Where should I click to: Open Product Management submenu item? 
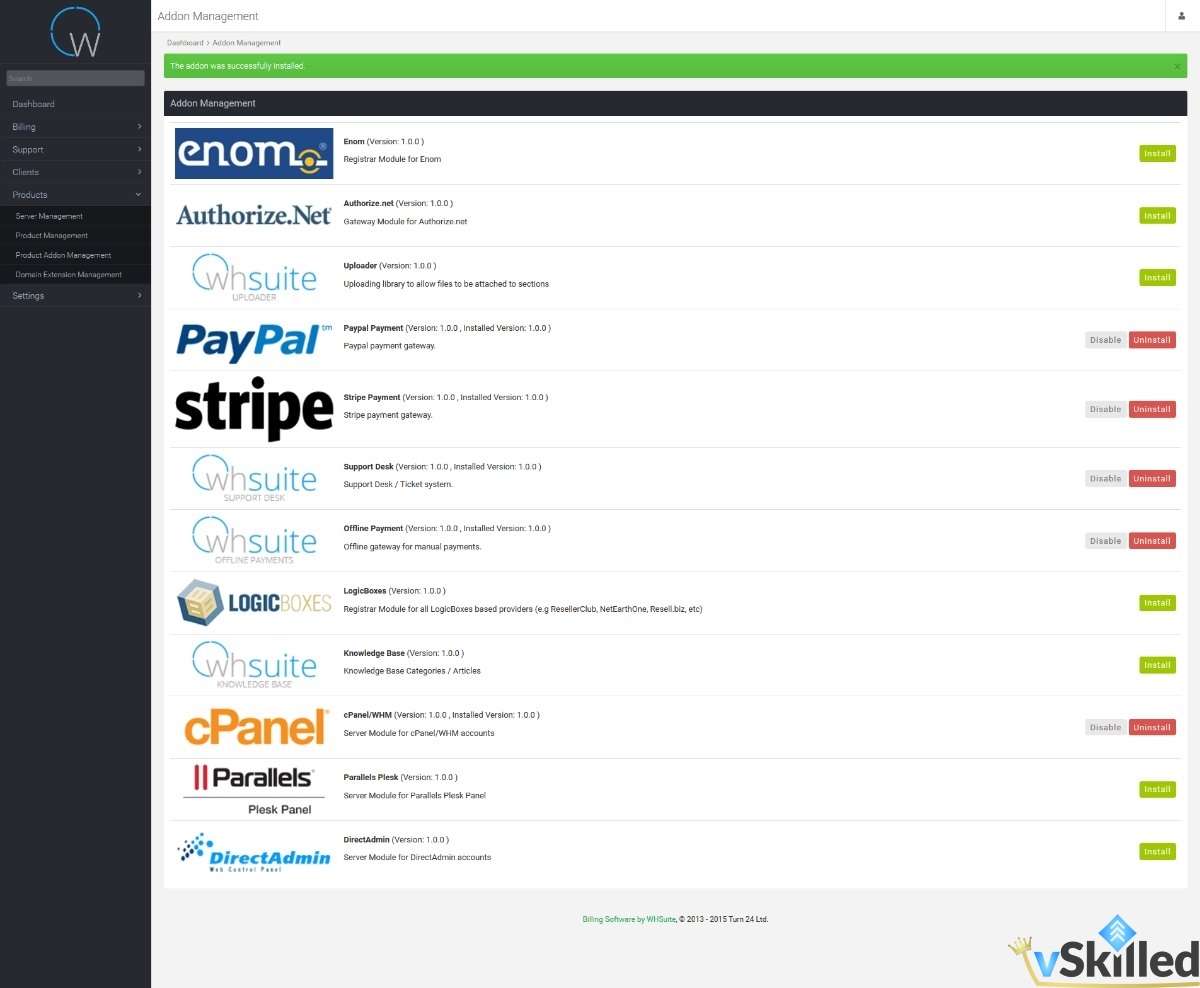tap(75, 236)
